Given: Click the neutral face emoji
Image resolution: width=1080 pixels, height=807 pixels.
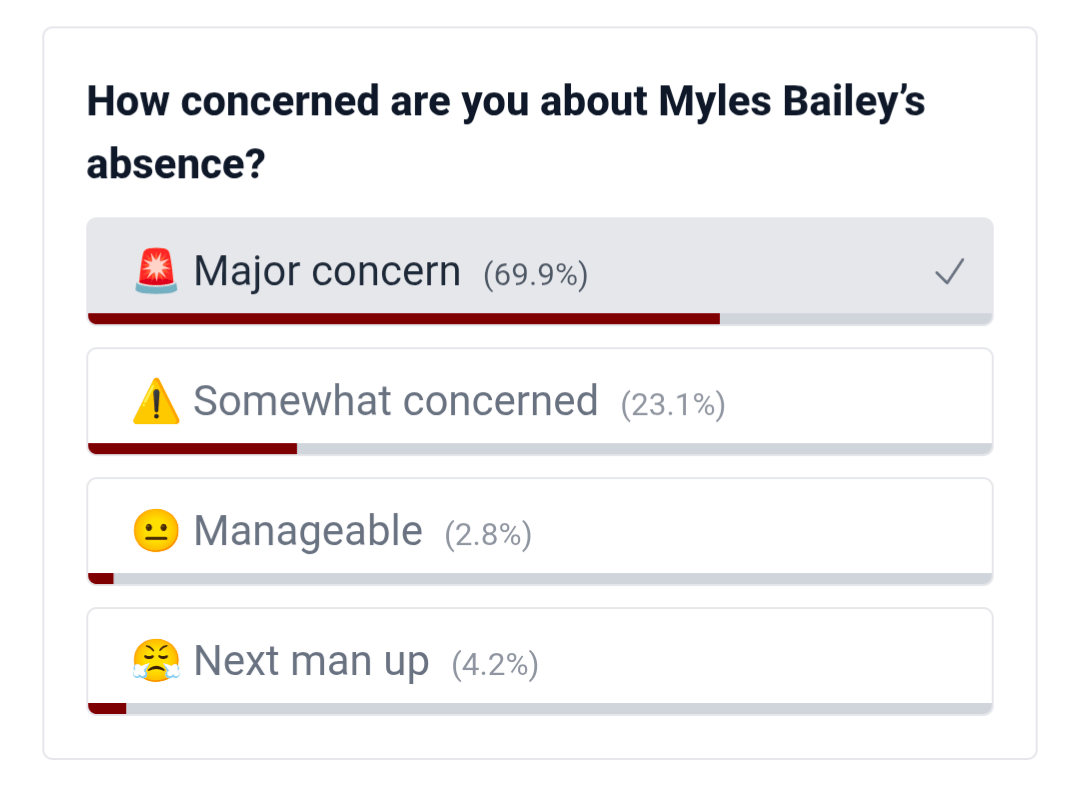Looking at the screenshot, I should 156,532.
